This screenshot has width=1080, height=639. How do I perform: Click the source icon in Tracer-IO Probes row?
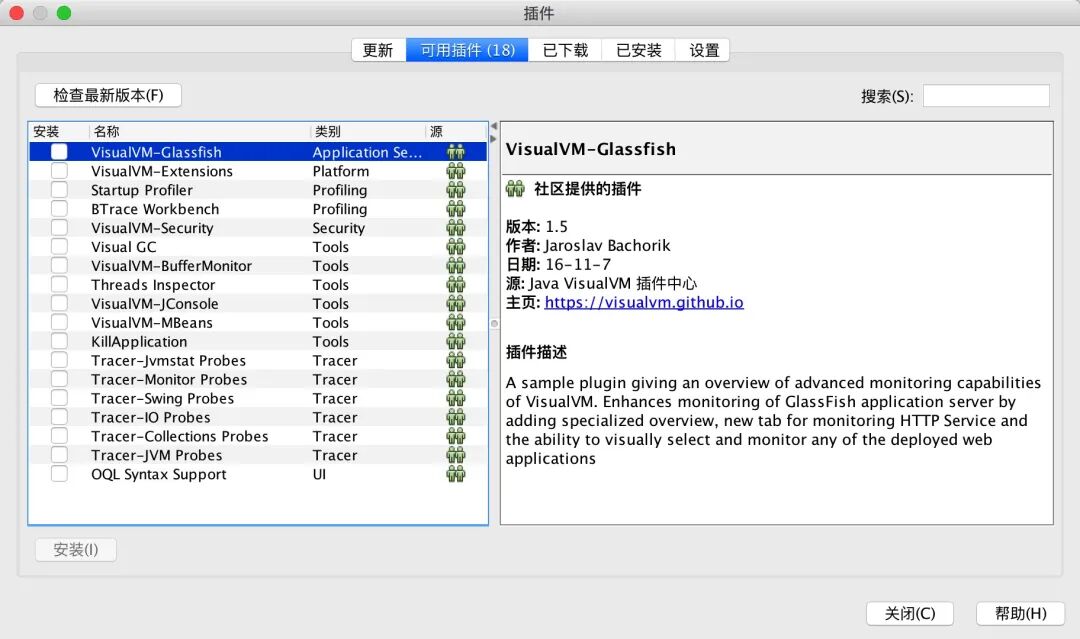pyautogui.click(x=456, y=417)
